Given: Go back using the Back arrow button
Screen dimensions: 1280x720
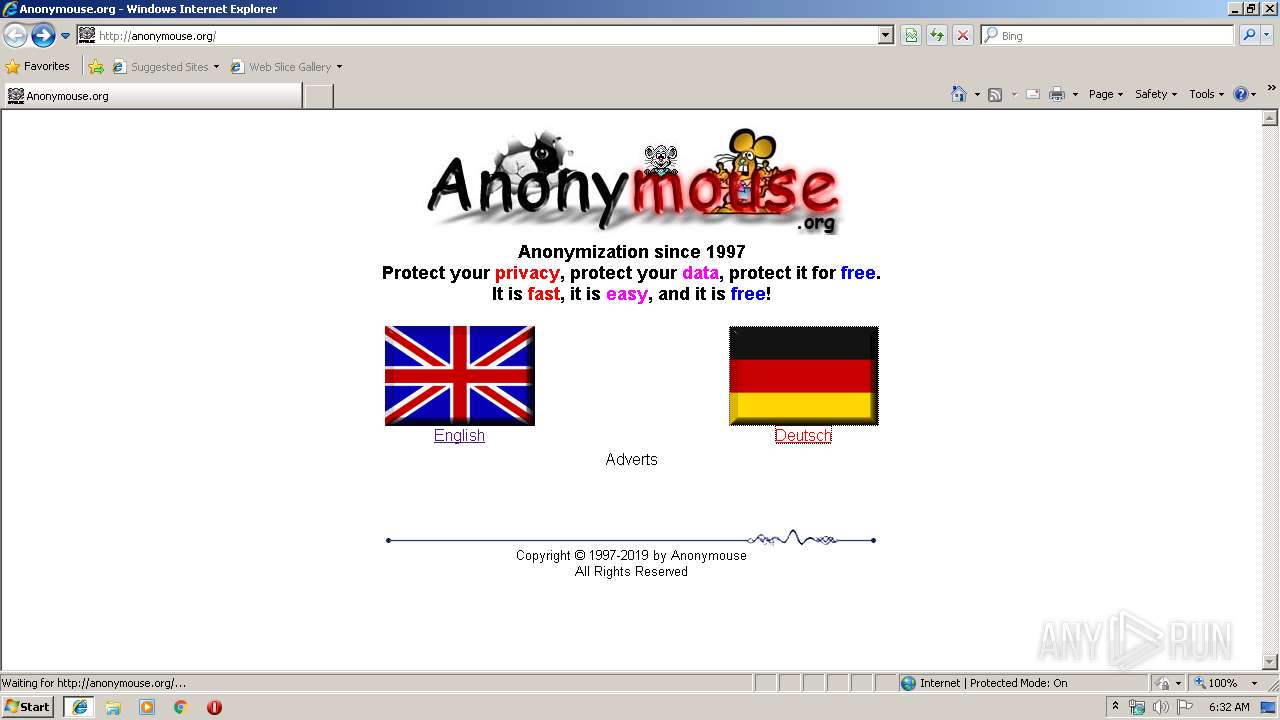Looking at the screenshot, I should click(15, 36).
